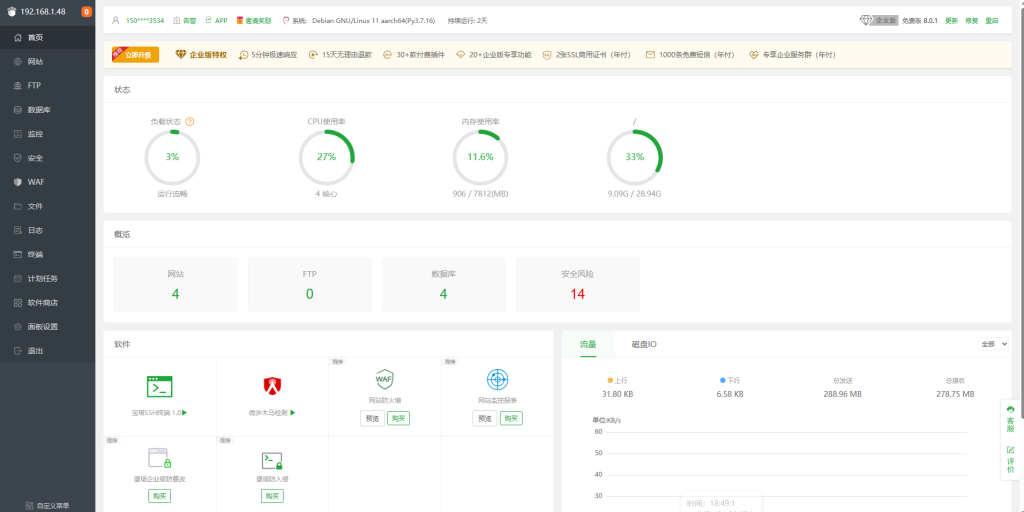Click the 堡塔企业级防篡改 lock icon
Image resolution: width=1024 pixels, height=512 pixels.
click(160, 459)
